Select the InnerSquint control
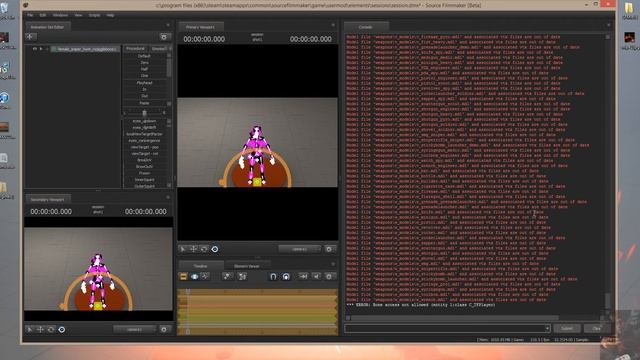640x360 pixels. click(144, 180)
